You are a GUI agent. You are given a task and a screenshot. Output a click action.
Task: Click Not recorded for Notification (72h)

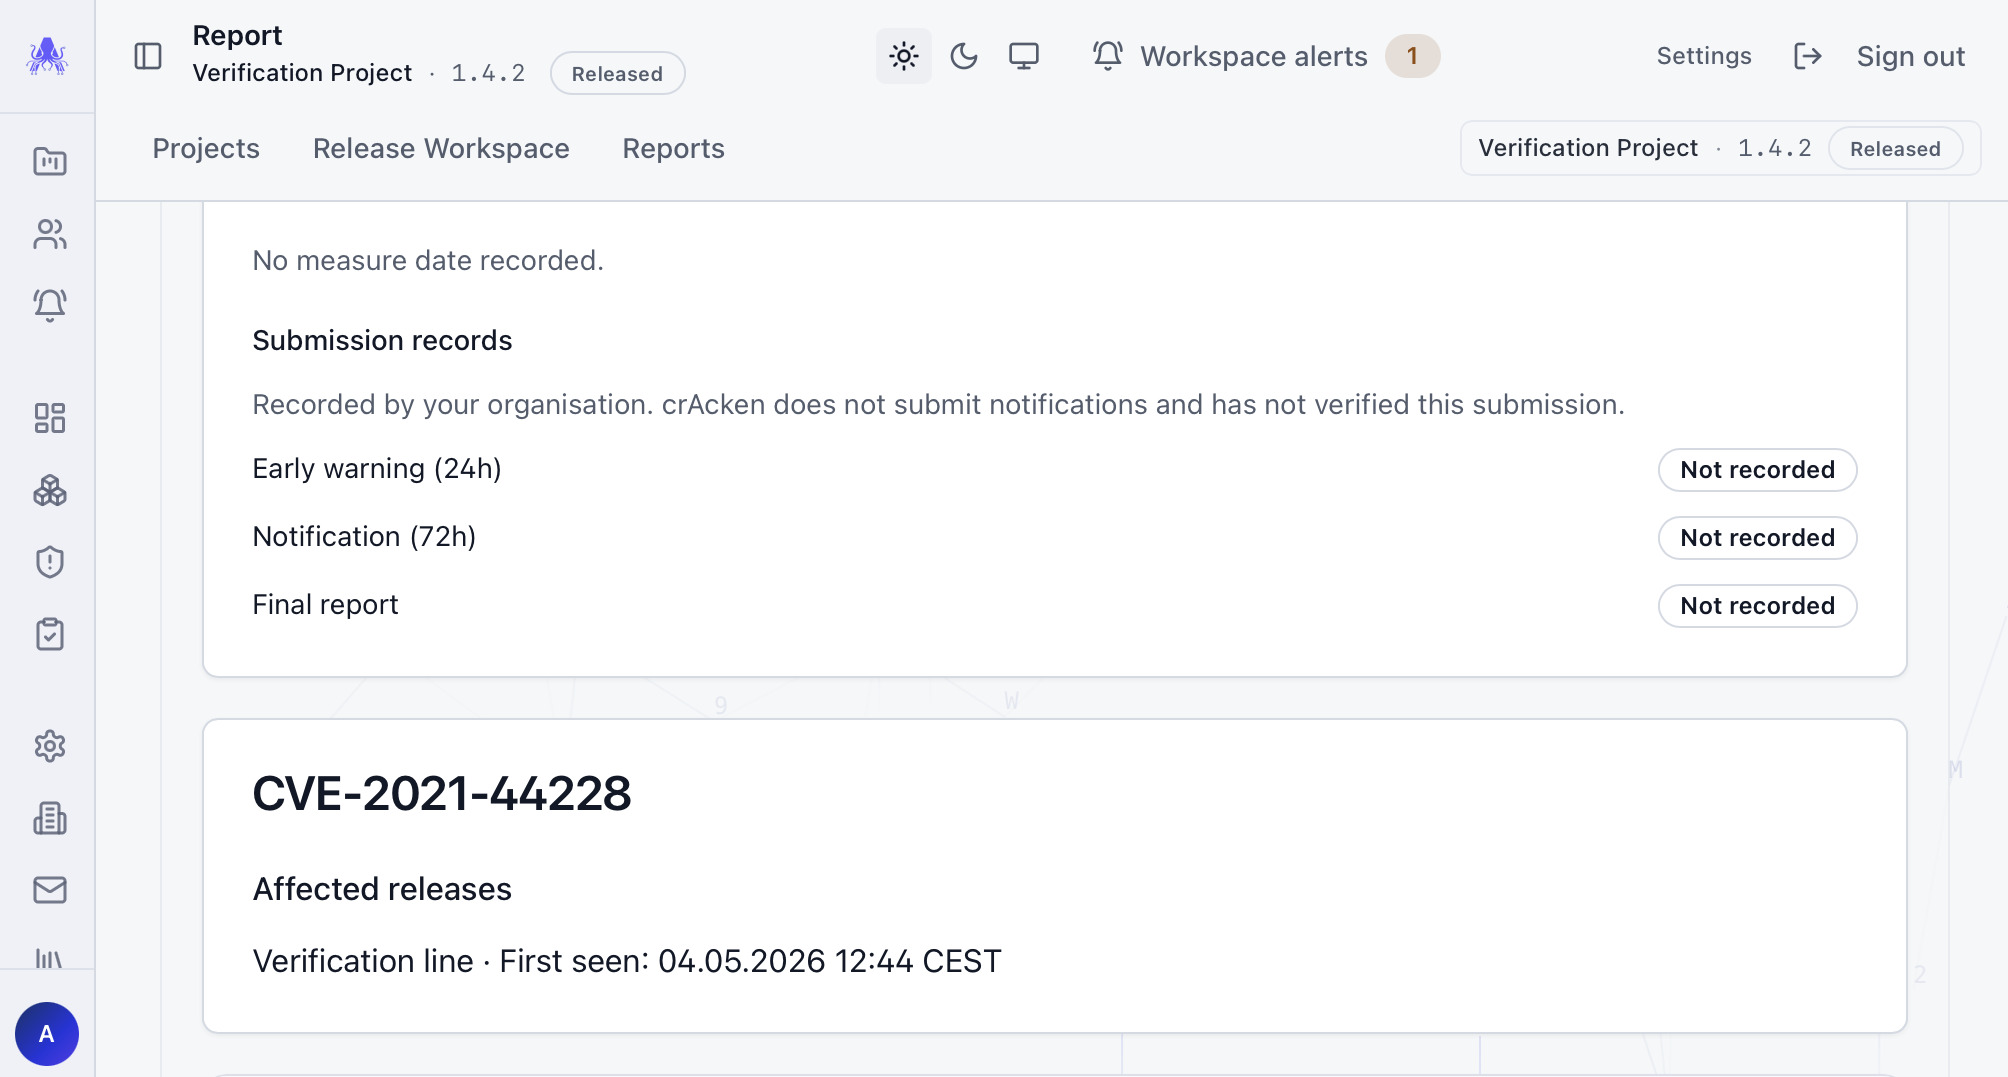point(1757,538)
